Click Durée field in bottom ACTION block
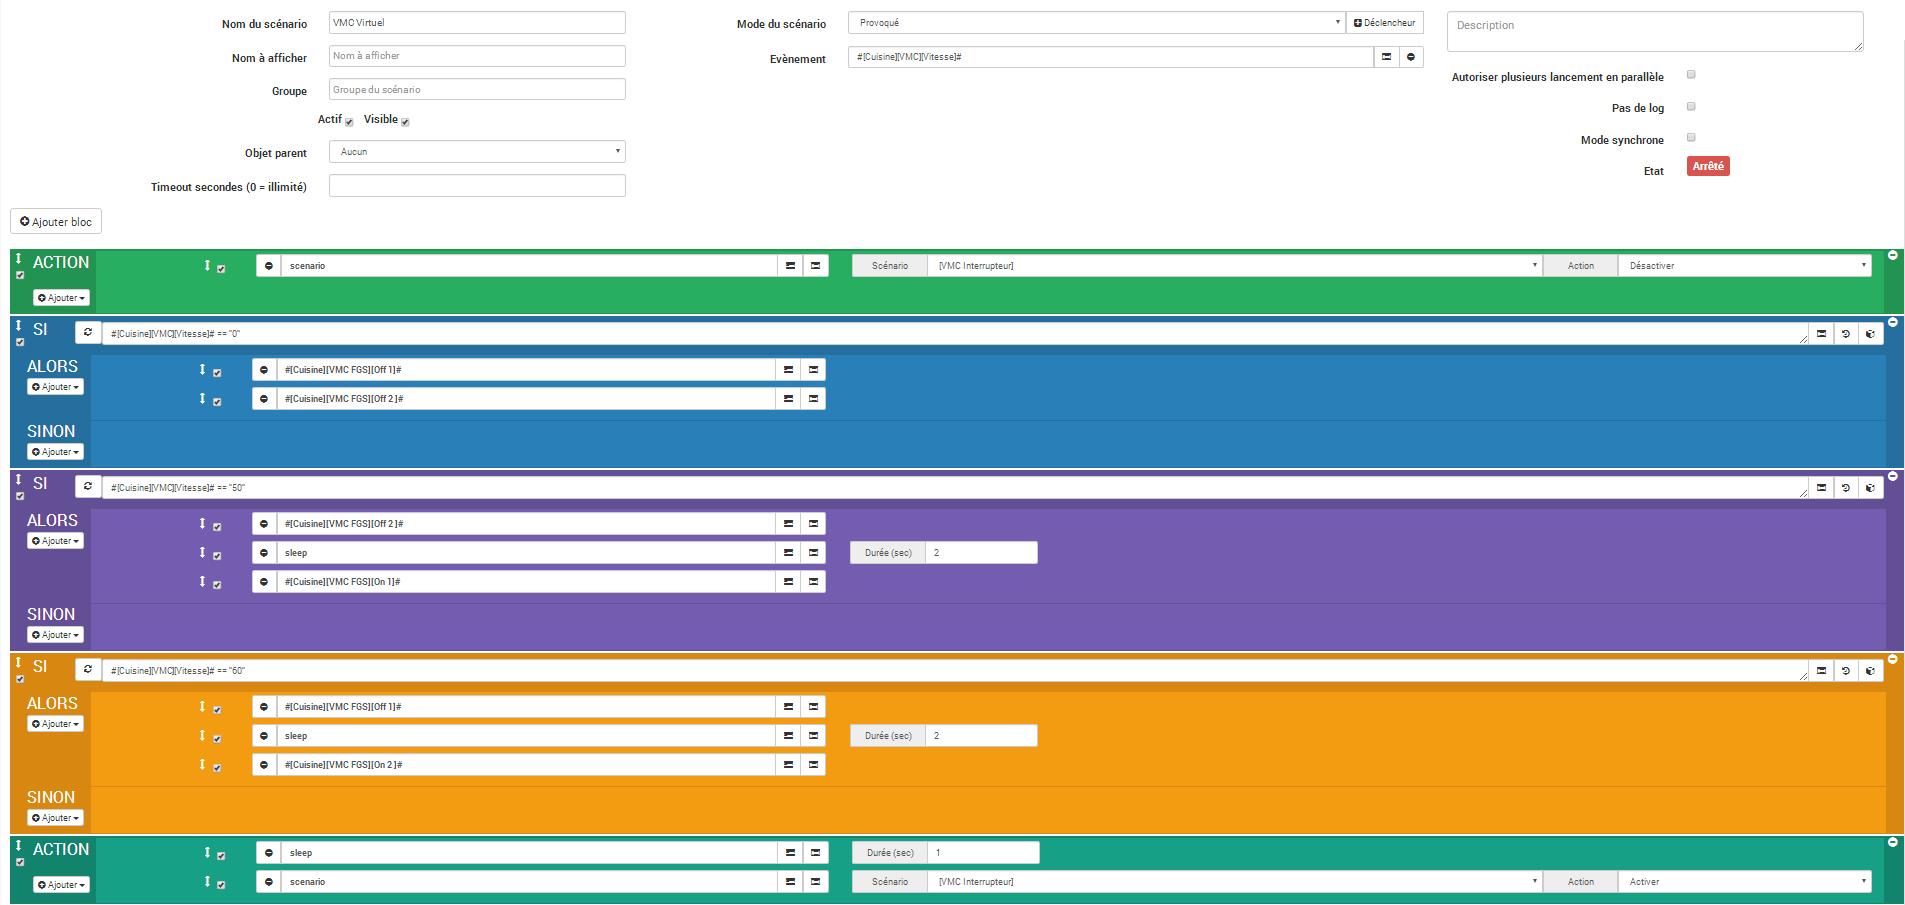Viewport: 1905px width, 905px height. click(x=984, y=853)
